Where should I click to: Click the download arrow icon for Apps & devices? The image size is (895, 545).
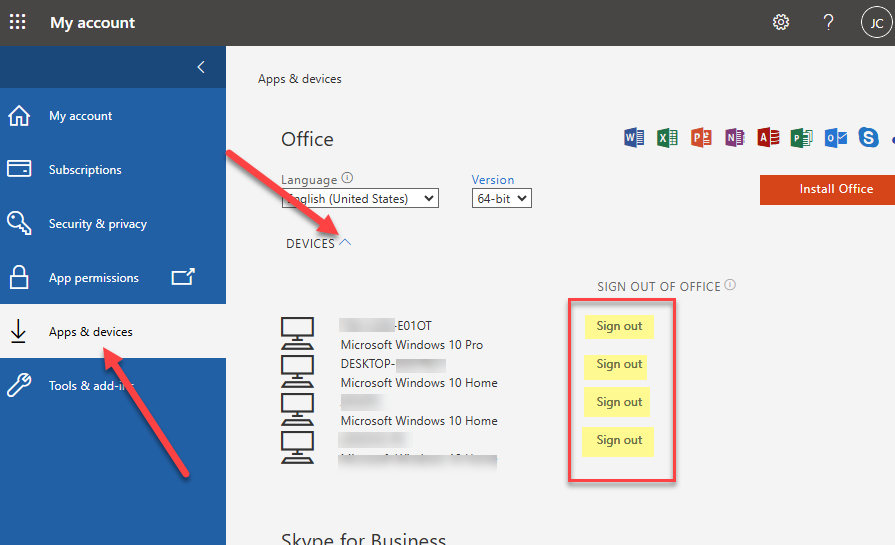point(18,331)
